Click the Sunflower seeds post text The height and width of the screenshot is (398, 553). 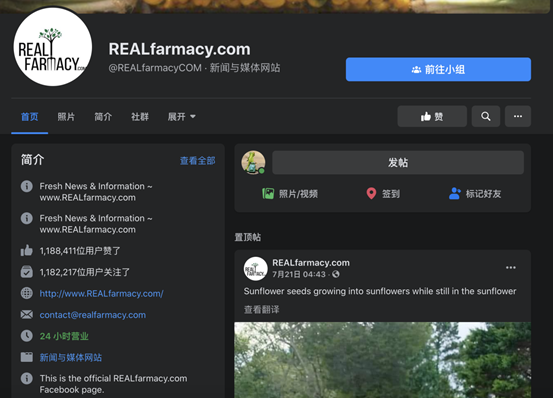(x=380, y=291)
